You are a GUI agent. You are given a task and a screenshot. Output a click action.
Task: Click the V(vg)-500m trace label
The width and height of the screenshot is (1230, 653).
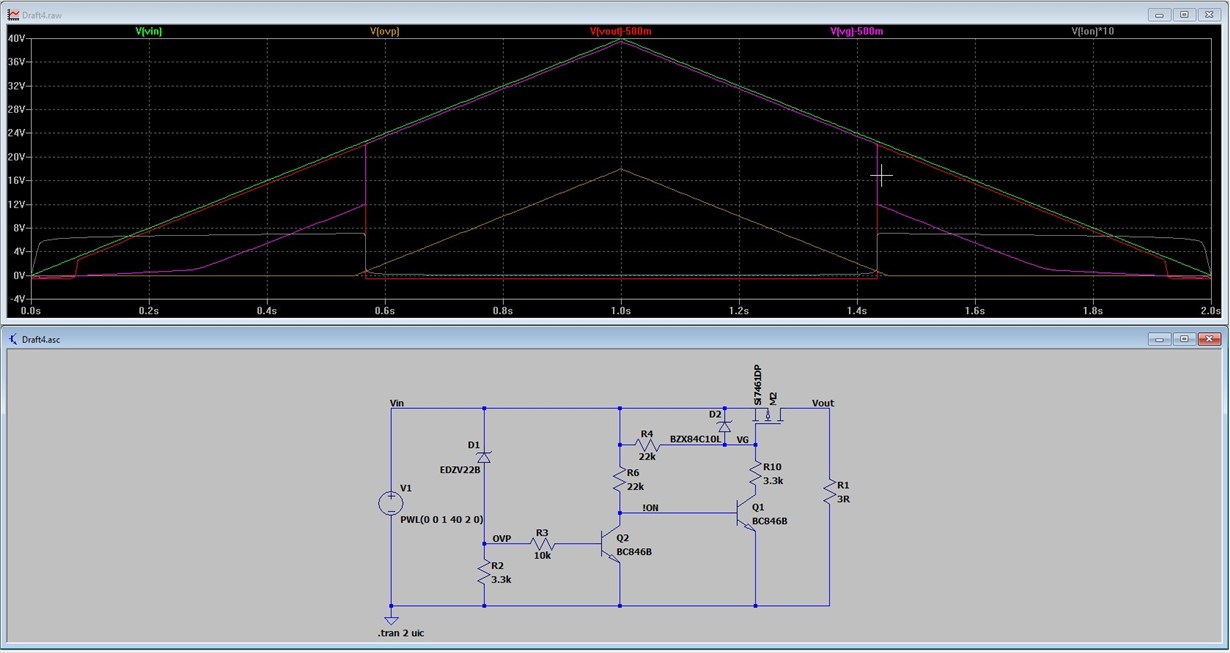pos(857,31)
